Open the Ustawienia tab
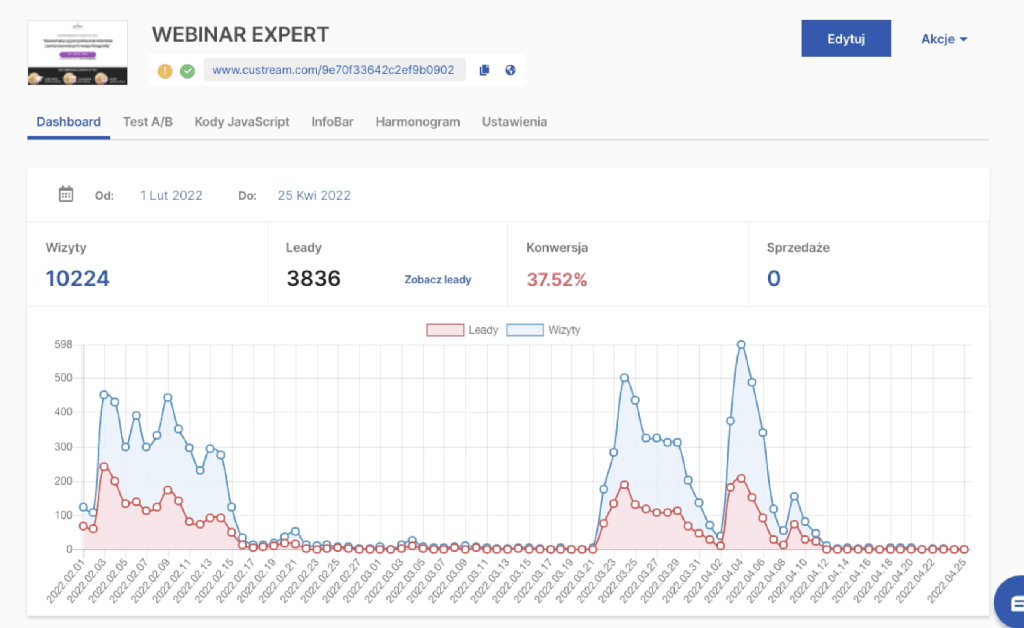This screenshot has width=1024, height=628. point(514,122)
